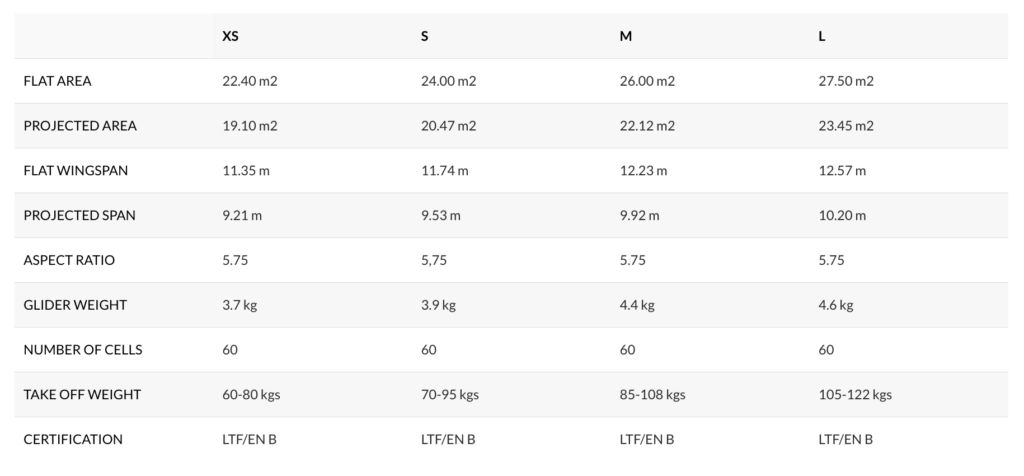
Task: Click the FLAT AREA row label
Action: point(57,81)
